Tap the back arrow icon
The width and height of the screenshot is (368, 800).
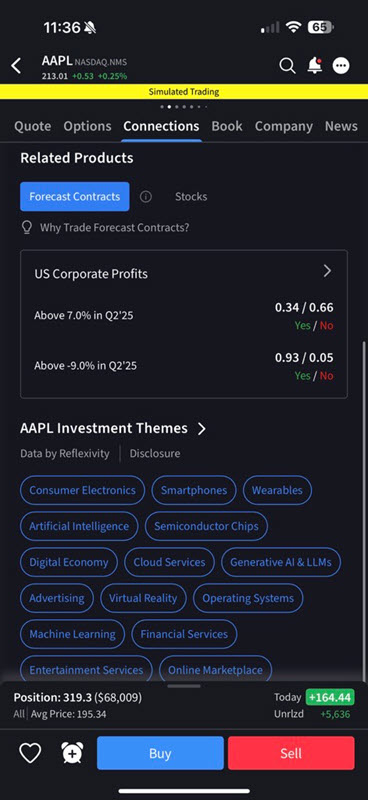point(16,66)
